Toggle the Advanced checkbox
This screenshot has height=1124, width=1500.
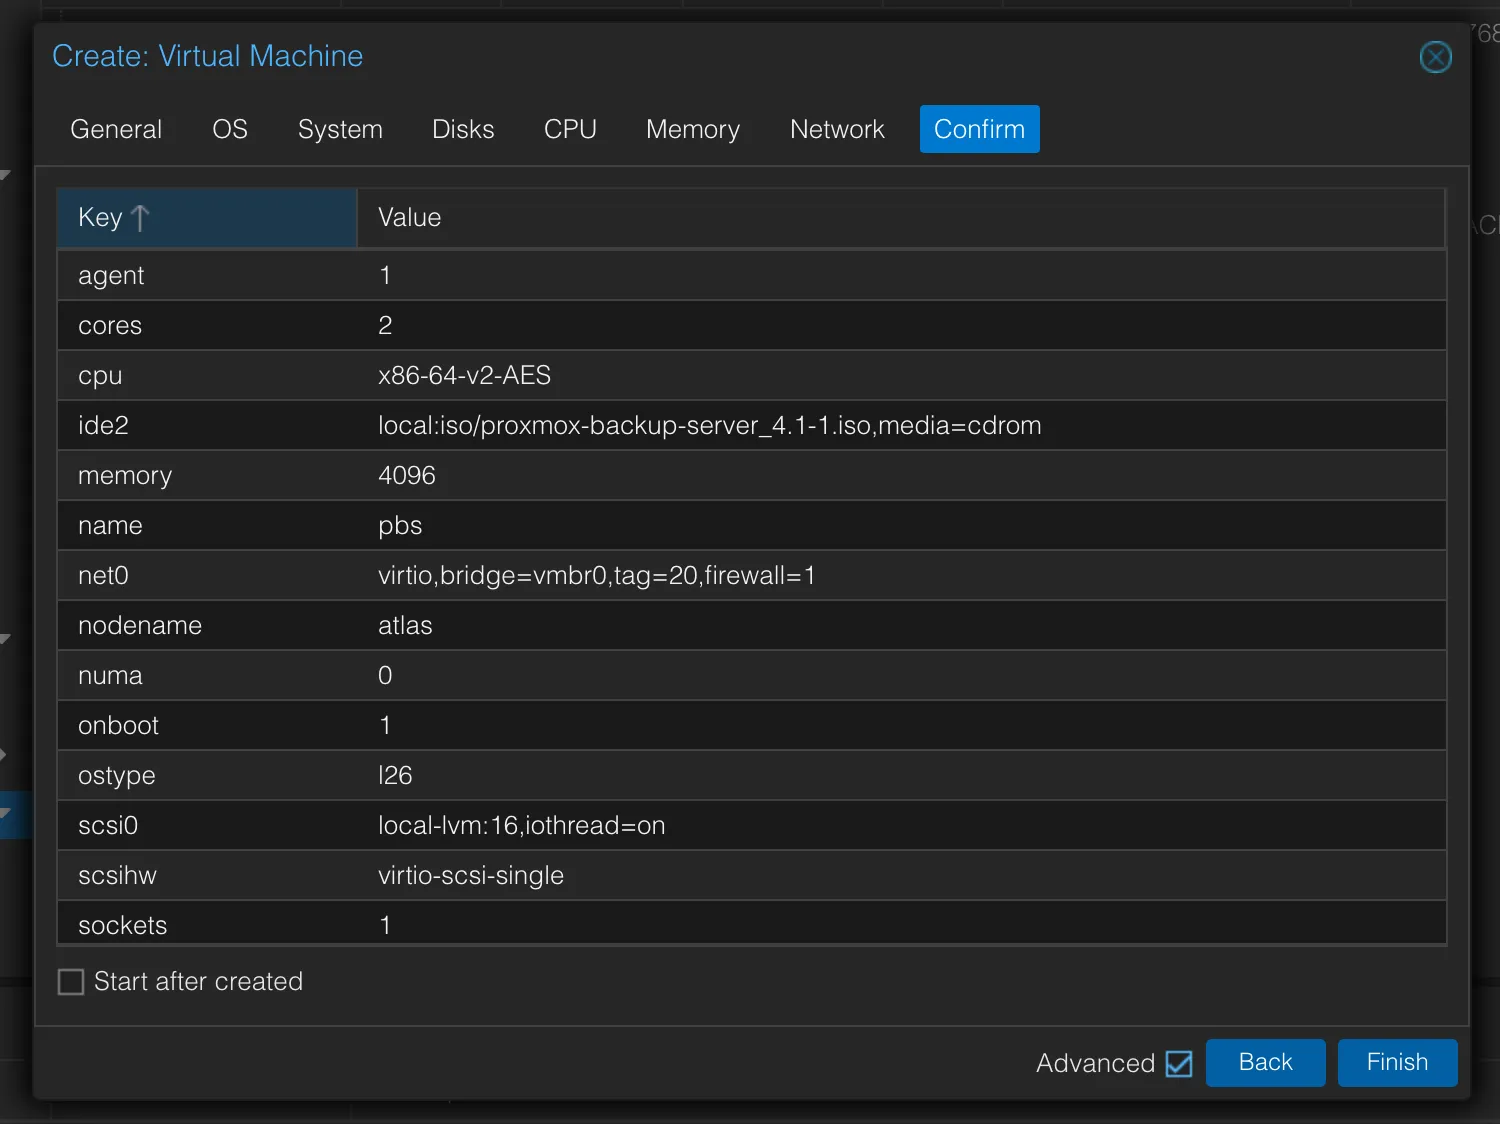(1179, 1063)
